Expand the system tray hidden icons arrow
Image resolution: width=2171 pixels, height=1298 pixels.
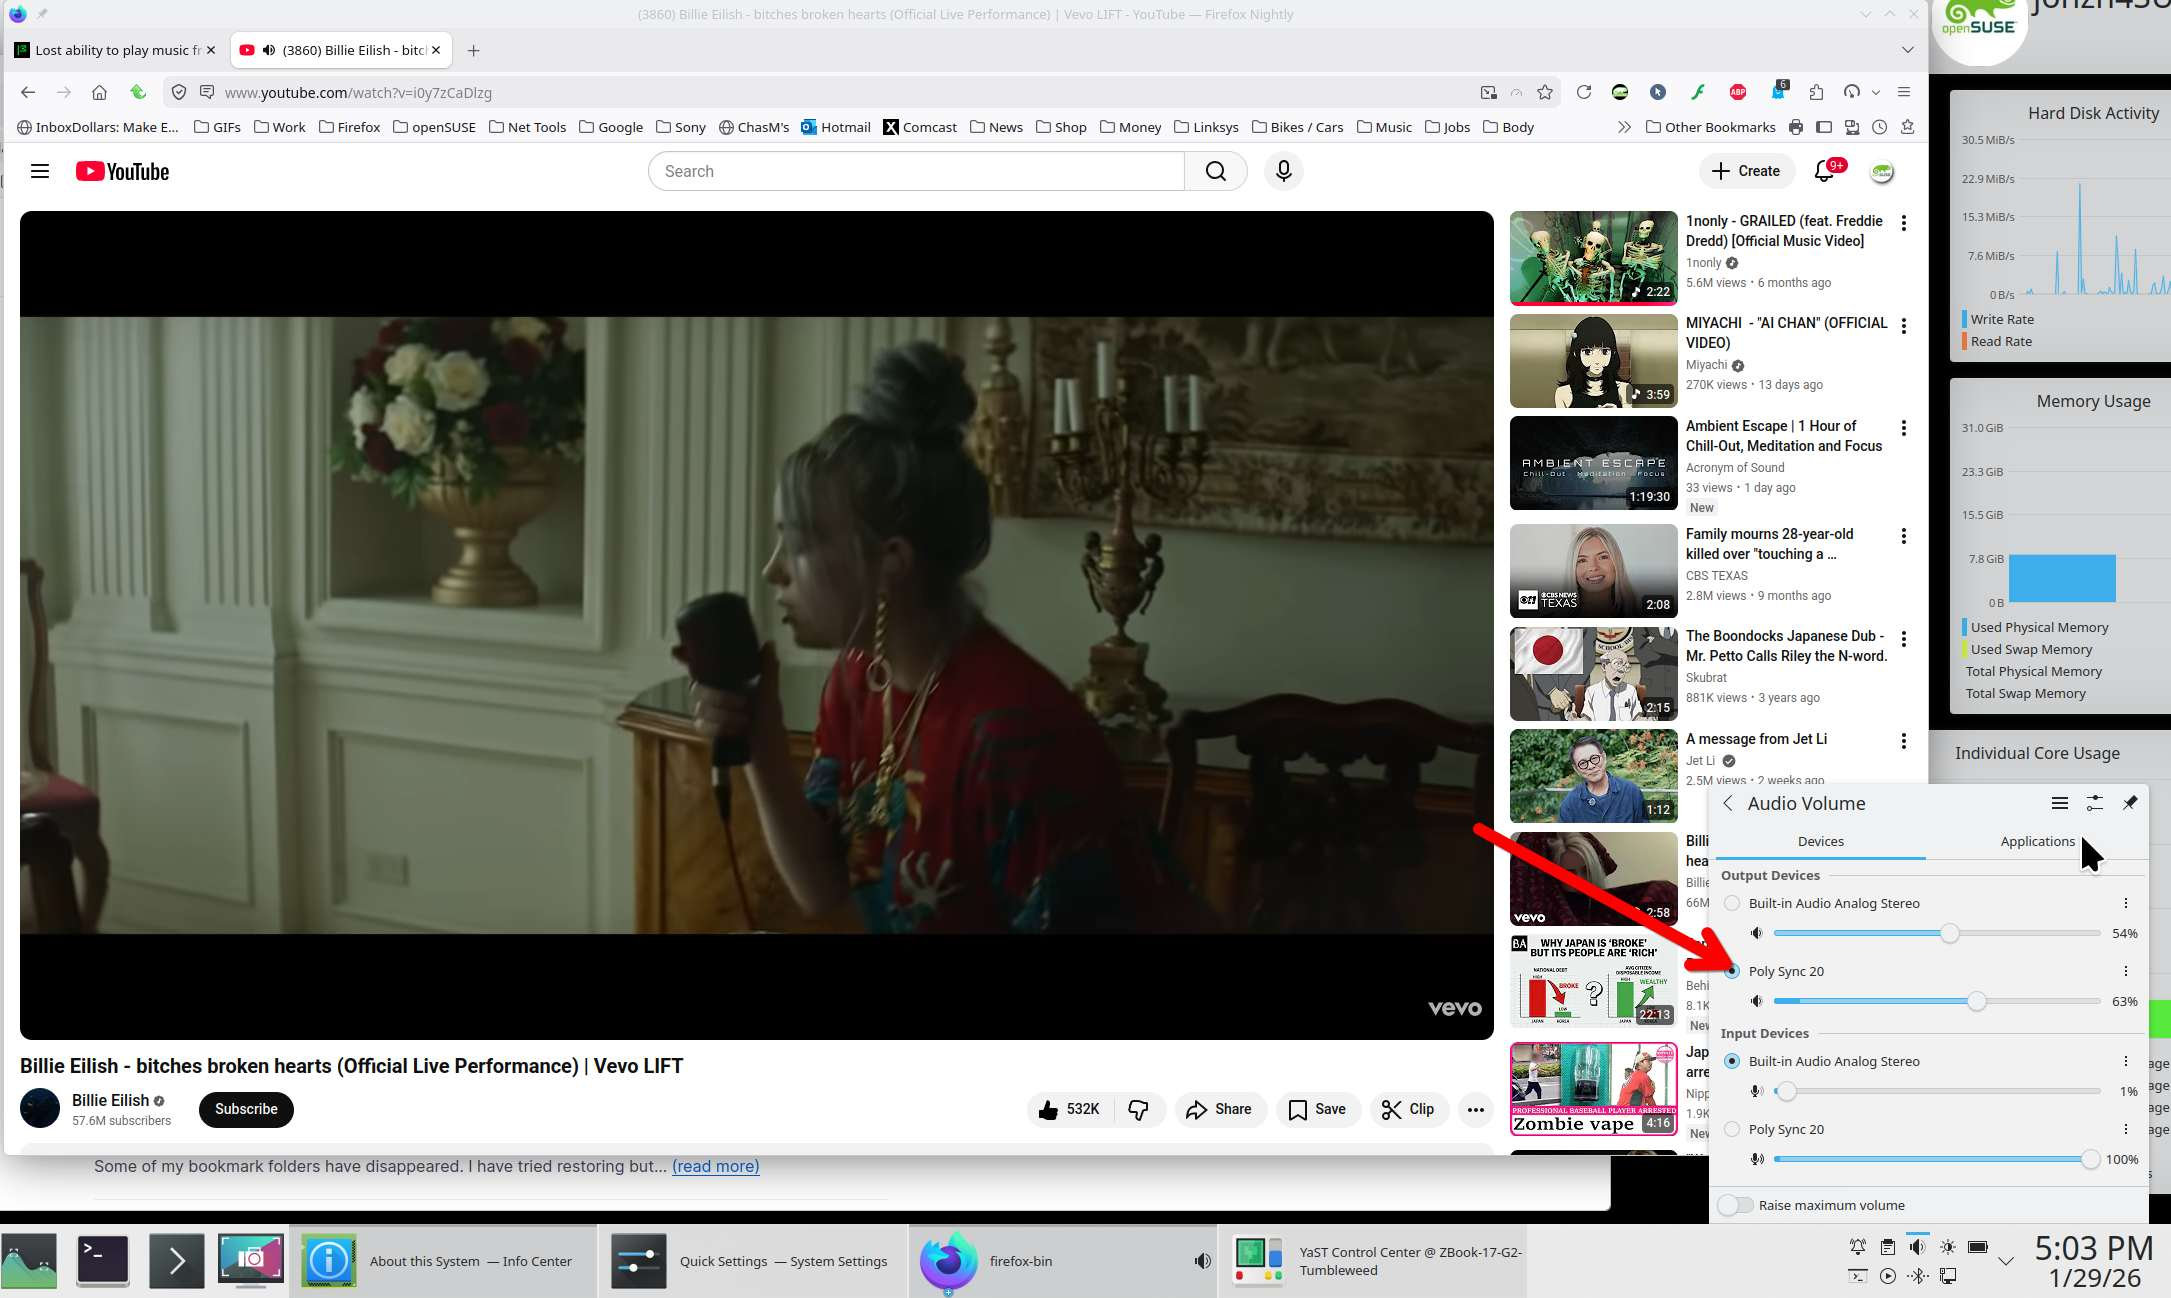2005,1262
